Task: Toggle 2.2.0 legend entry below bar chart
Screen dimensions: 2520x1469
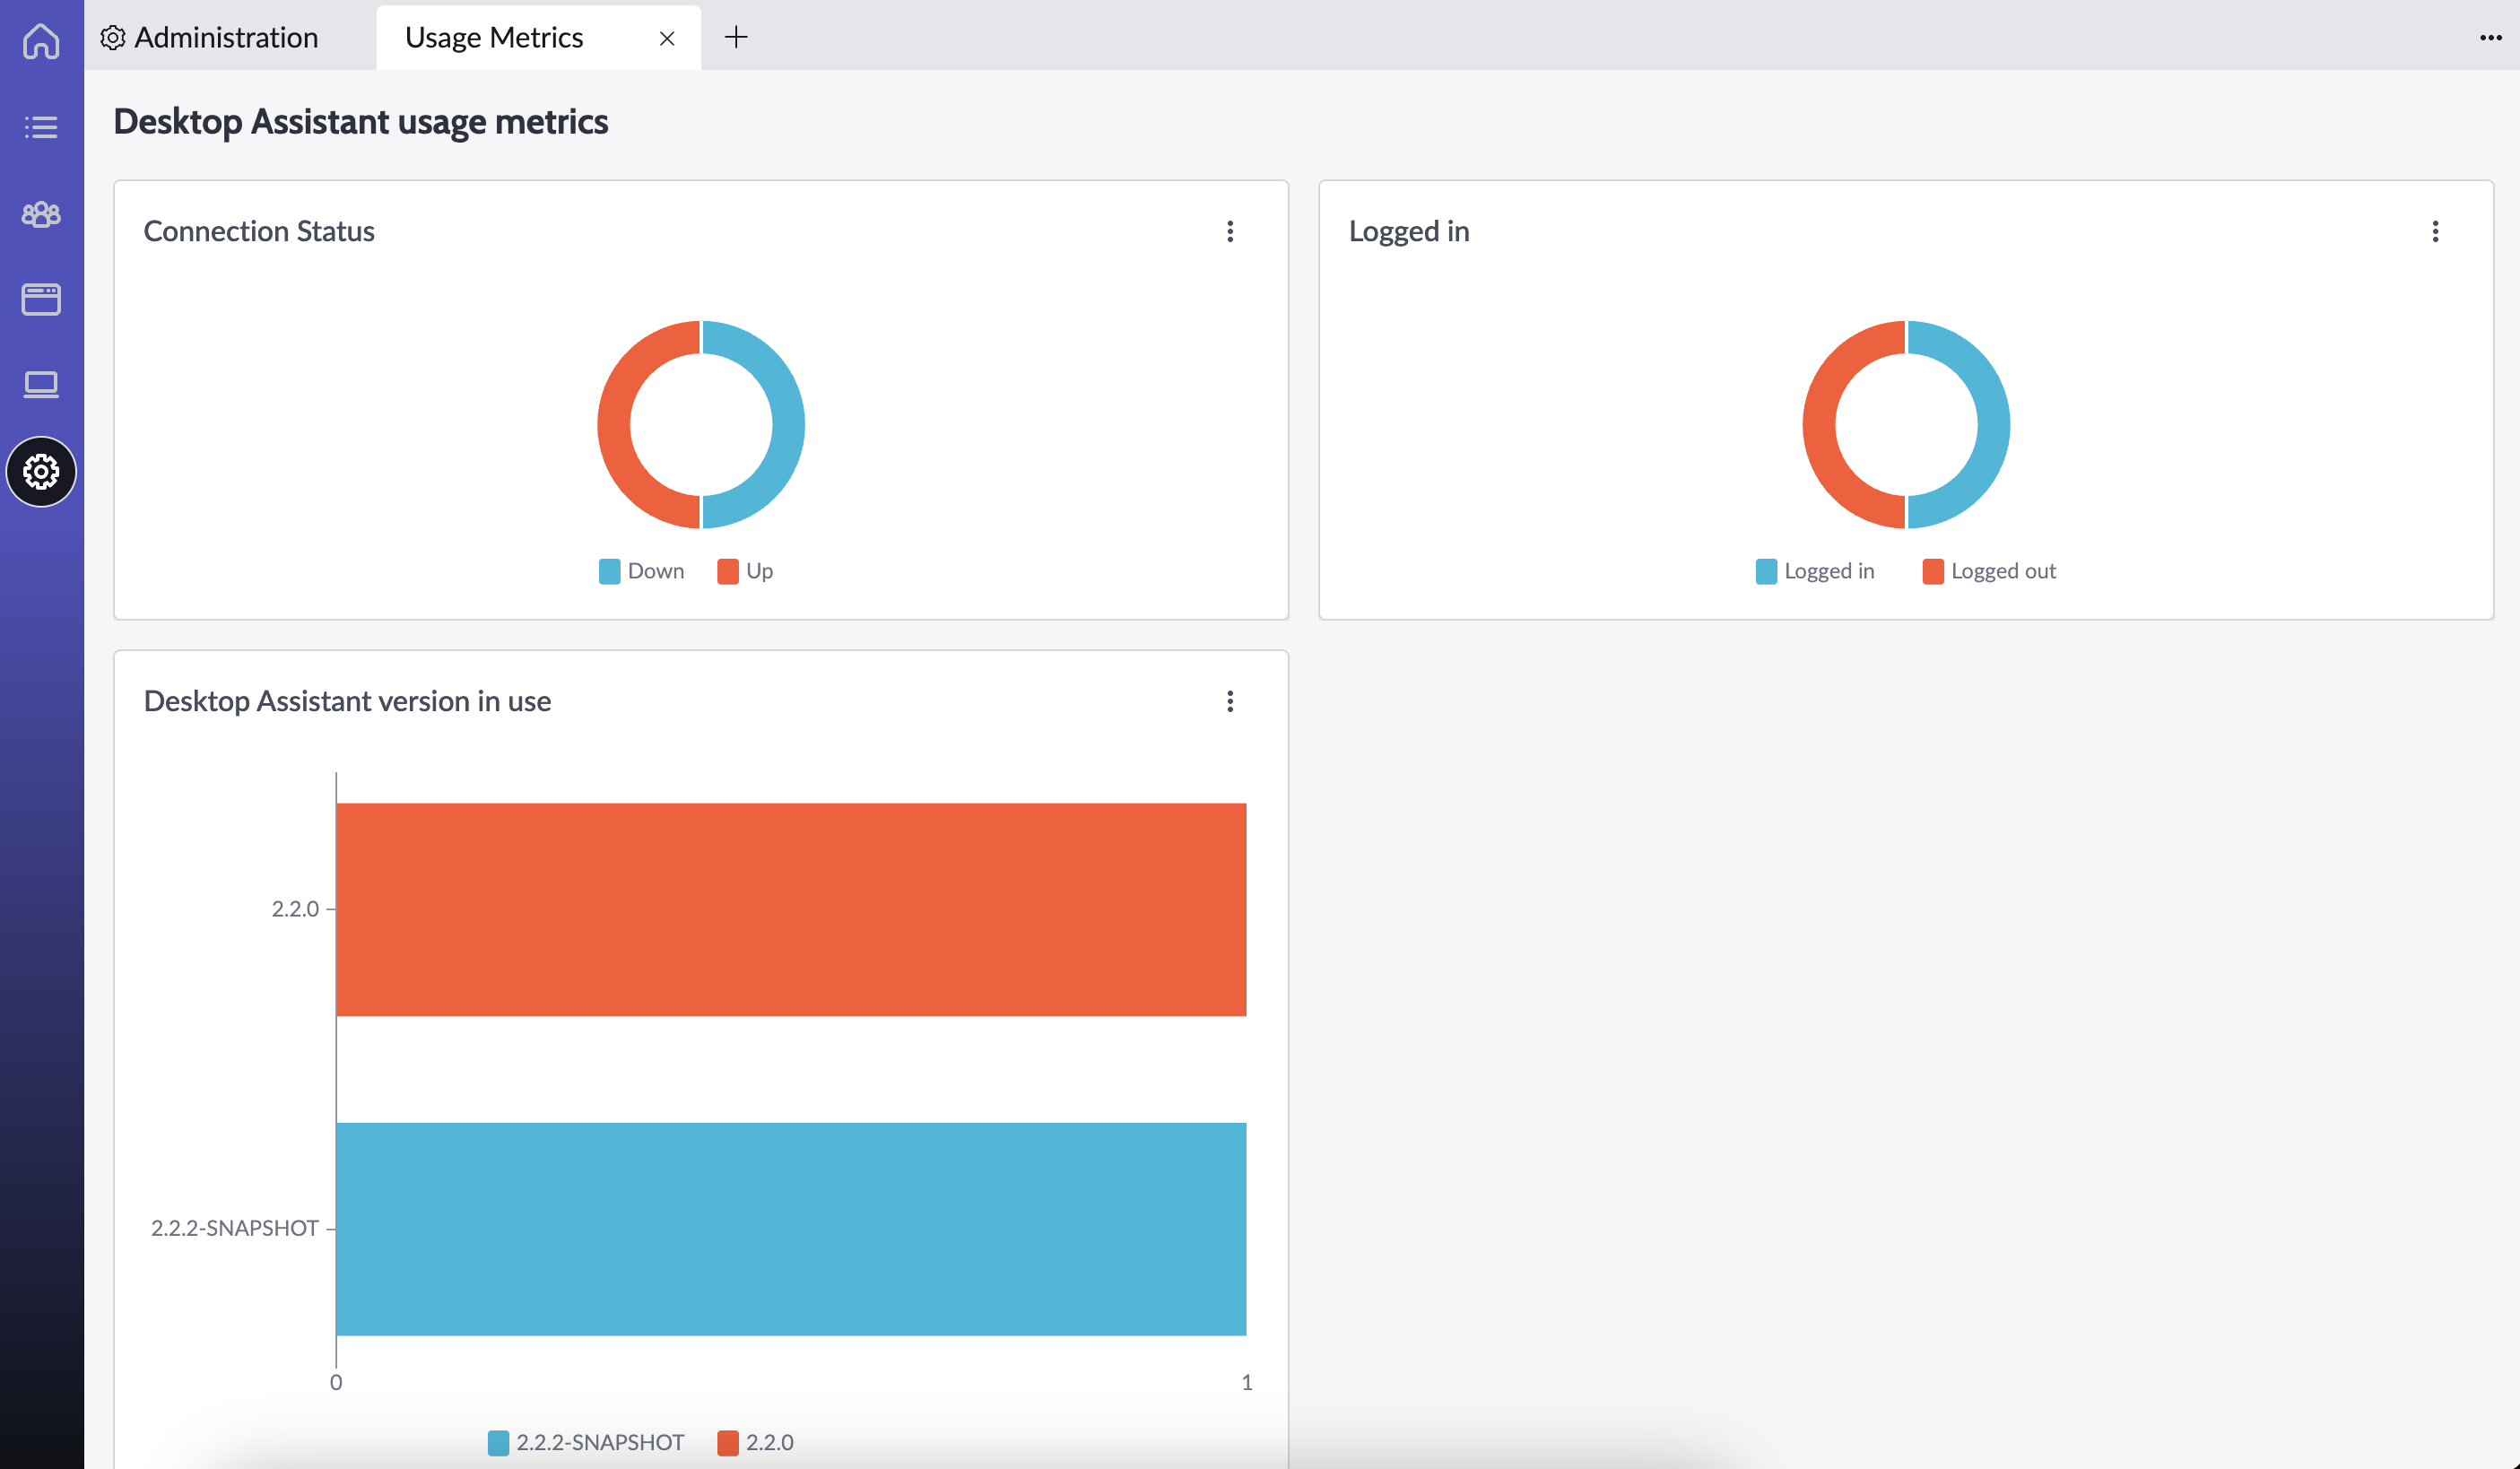Action: click(756, 1442)
